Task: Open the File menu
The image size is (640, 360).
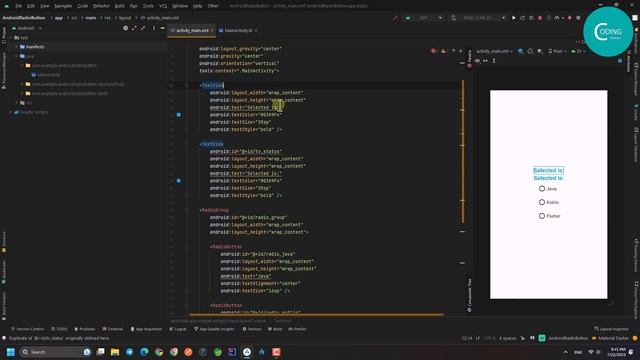Action: coord(18,6)
